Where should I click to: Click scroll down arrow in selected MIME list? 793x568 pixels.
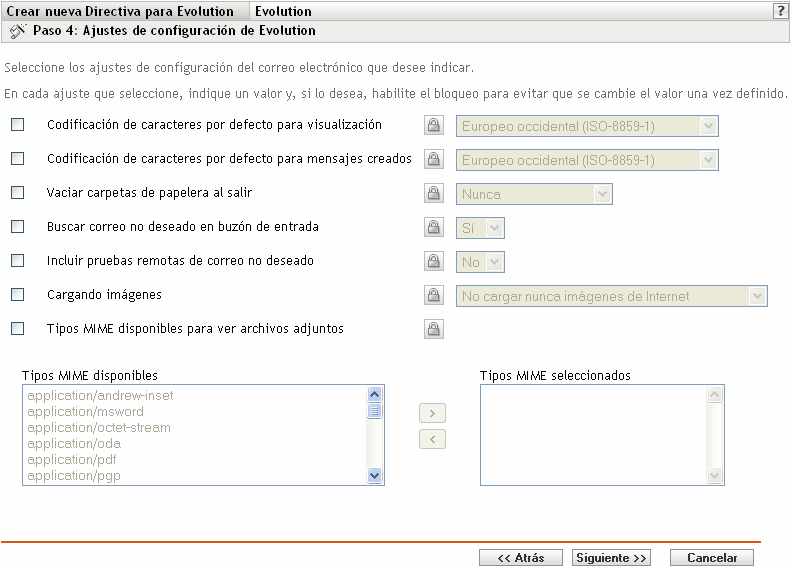(x=715, y=475)
